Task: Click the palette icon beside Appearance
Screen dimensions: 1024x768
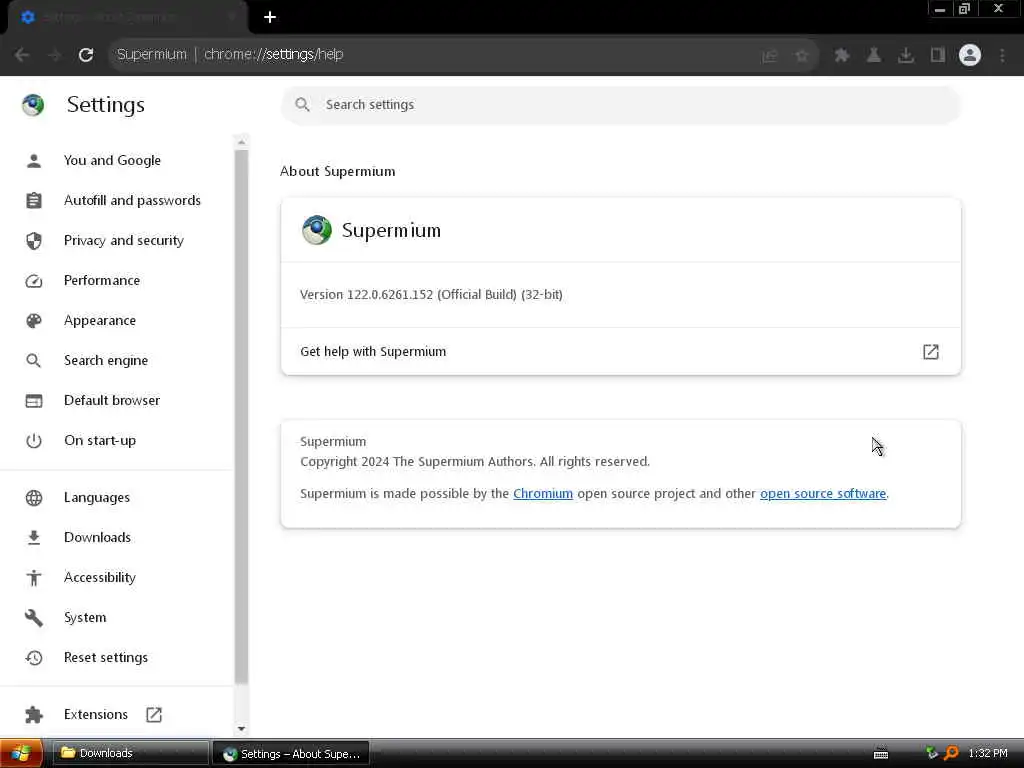Action: [x=34, y=321]
